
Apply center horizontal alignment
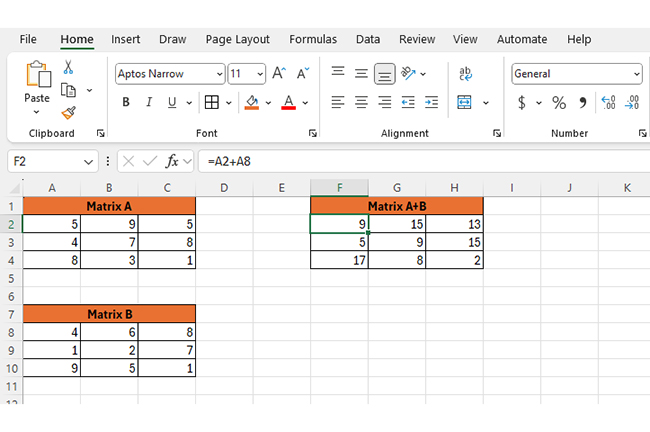tap(361, 103)
